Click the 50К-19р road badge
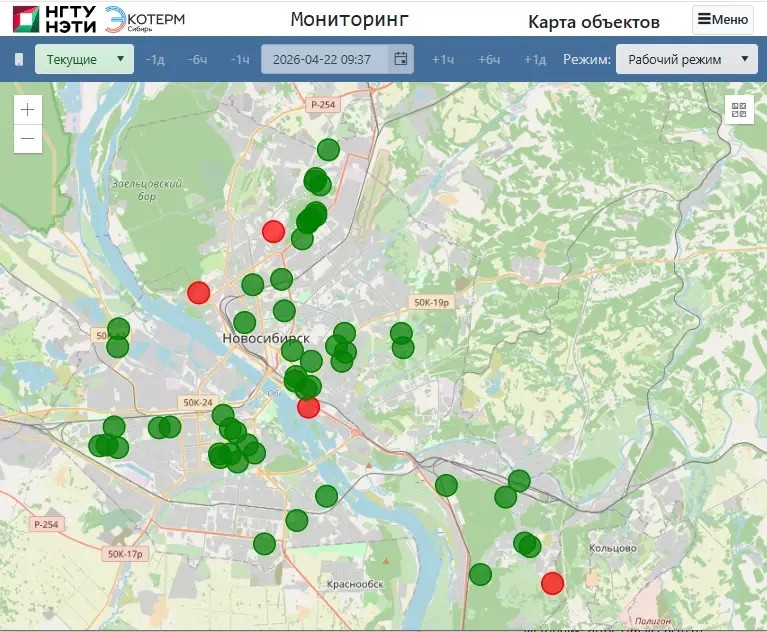Screen dimensions: 767x632 (431, 302)
